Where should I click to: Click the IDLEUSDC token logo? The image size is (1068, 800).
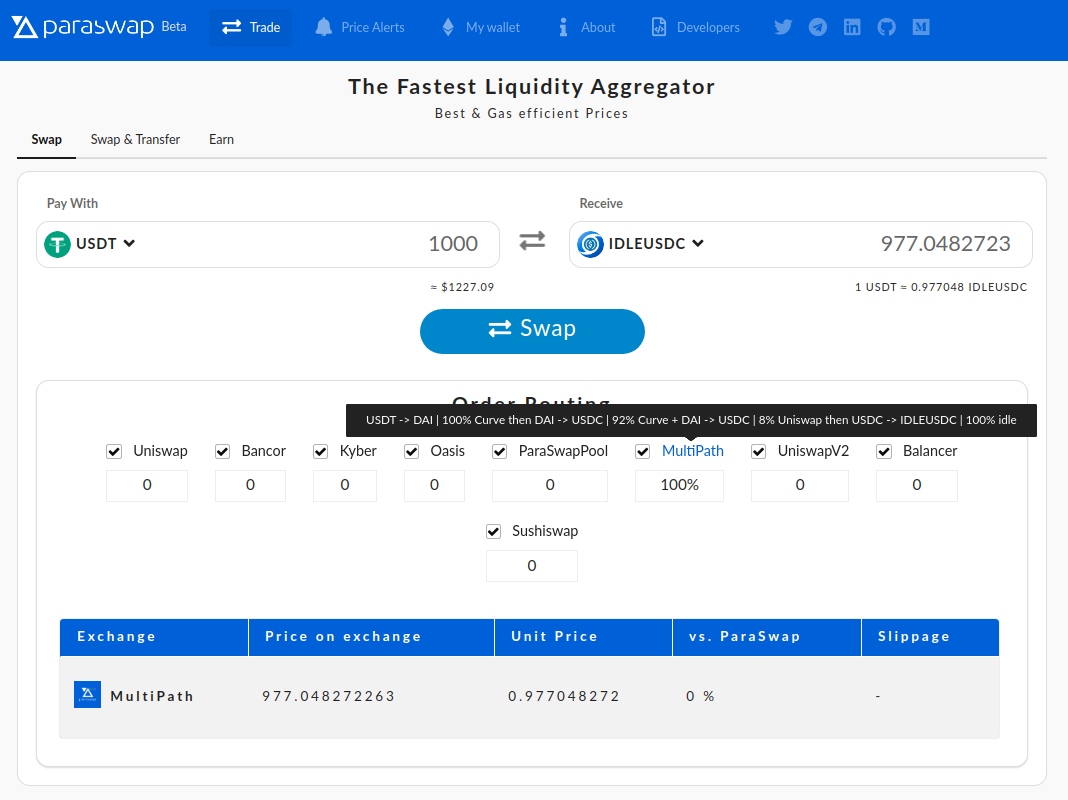point(590,244)
